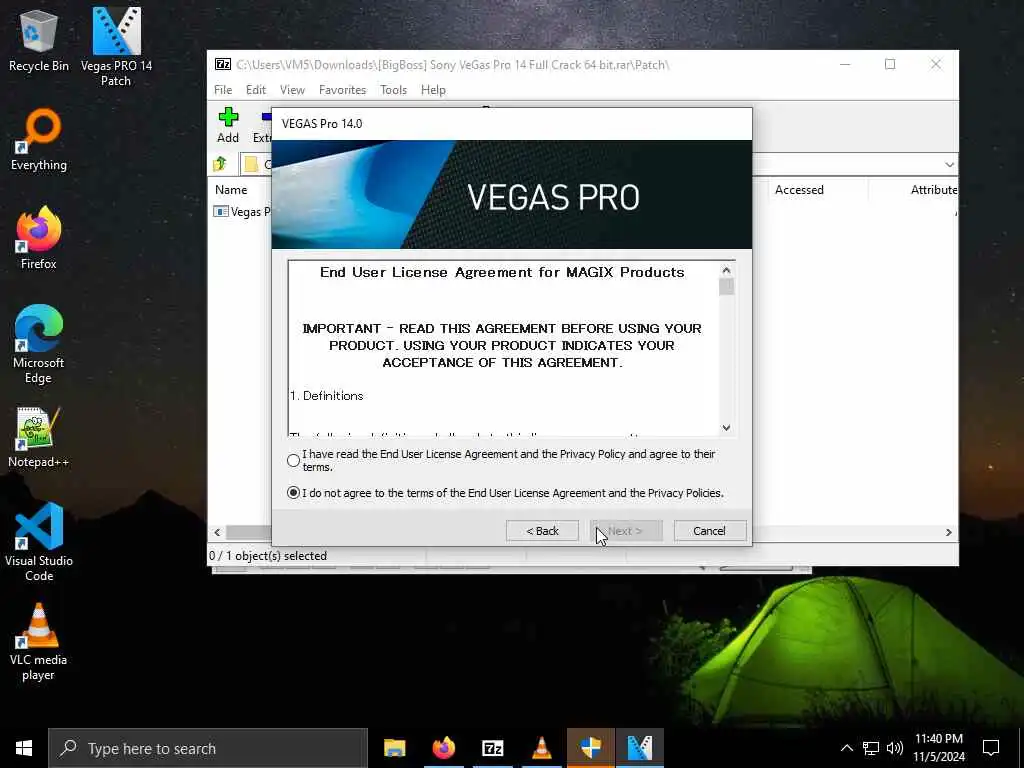Select the Microsoft Edge desktop shortcut
1024x768 pixels.
pyautogui.click(x=39, y=345)
